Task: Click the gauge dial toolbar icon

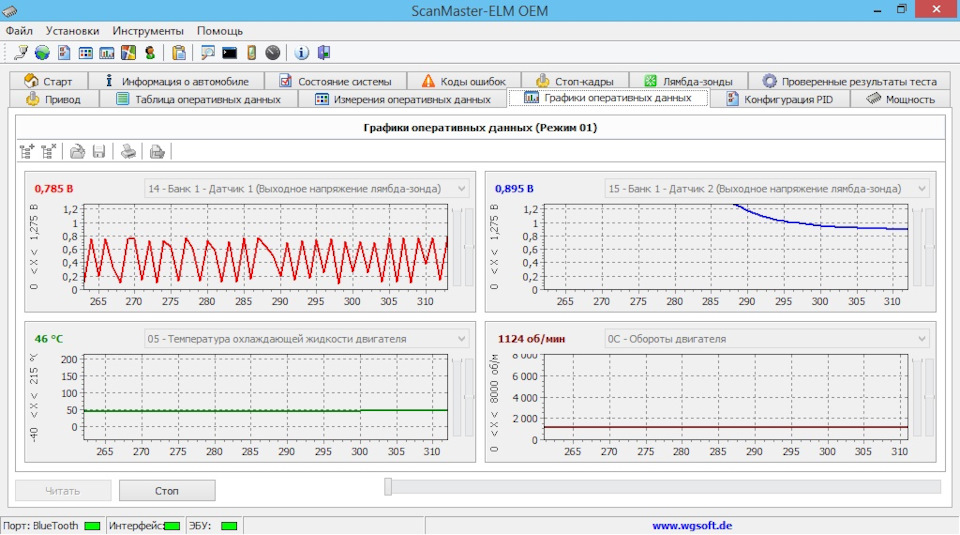Action: click(272, 52)
